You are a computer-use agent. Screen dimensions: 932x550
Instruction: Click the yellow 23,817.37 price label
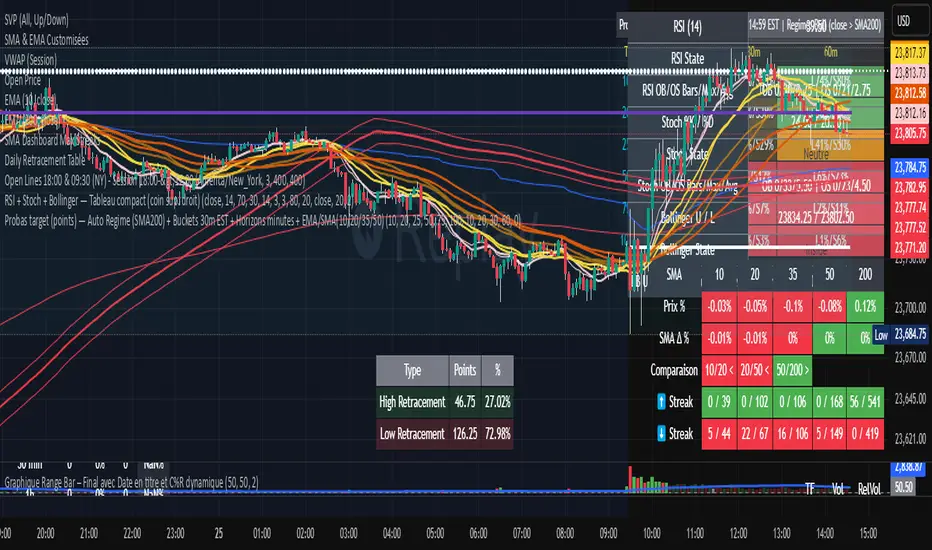pos(910,52)
